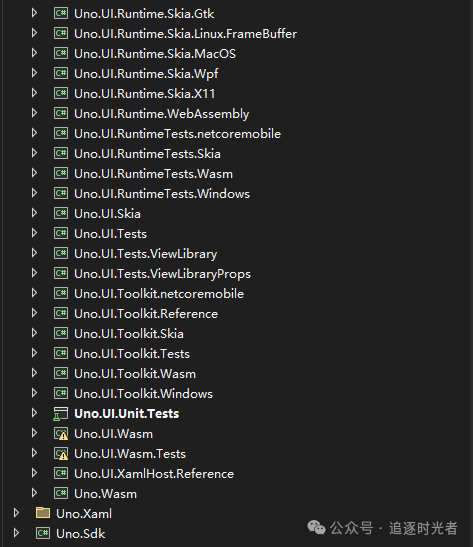Expand the Uno.UI.RuntimeTests.Wasm arrow
Viewport: 473px width, 547px height.
[34, 173]
